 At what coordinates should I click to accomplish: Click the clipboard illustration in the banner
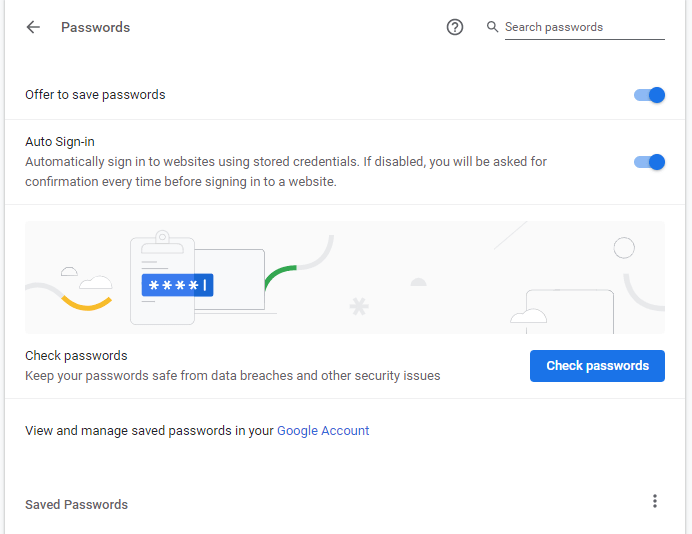pos(162,278)
